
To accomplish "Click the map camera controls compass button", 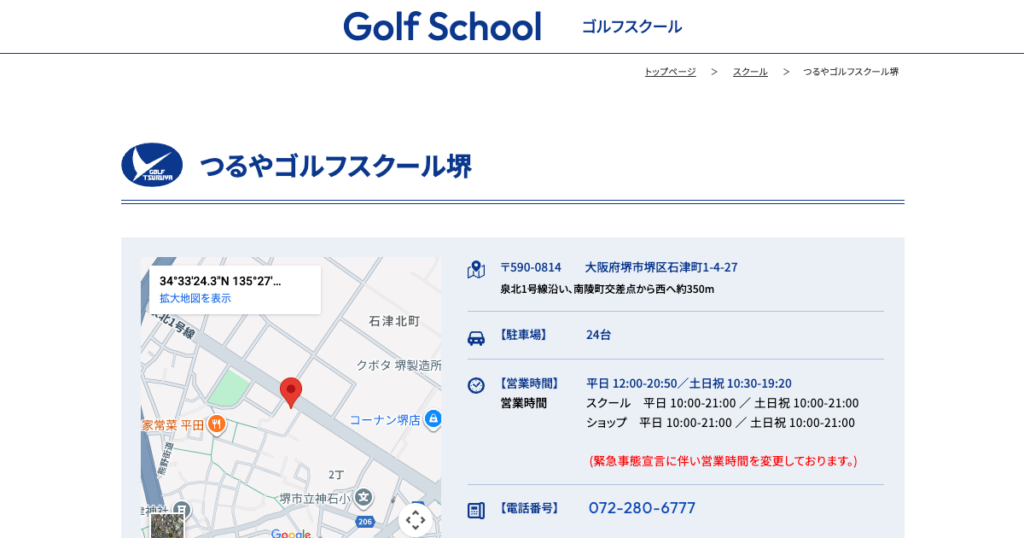I will [415, 519].
